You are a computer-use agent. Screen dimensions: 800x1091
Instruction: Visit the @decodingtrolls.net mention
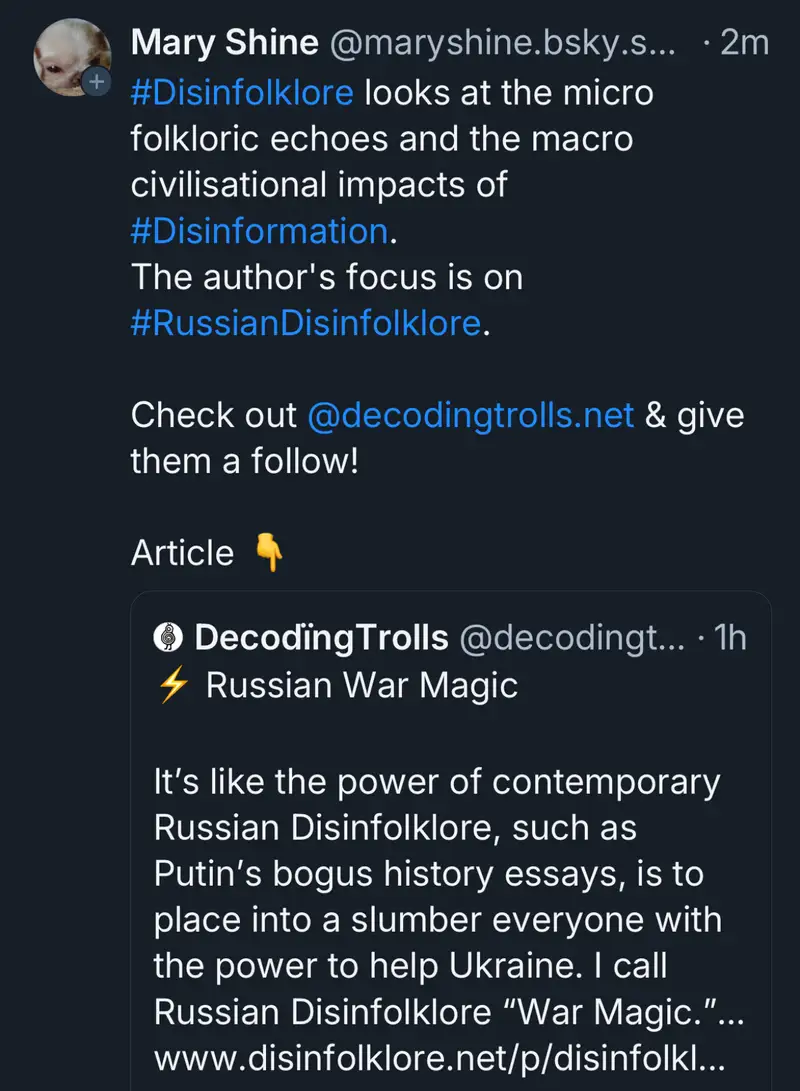[x=470, y=415]
